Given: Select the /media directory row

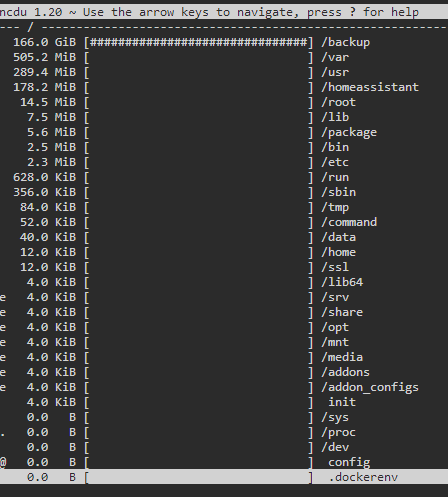Looking at the screenshot, I should tap(224, 357).
